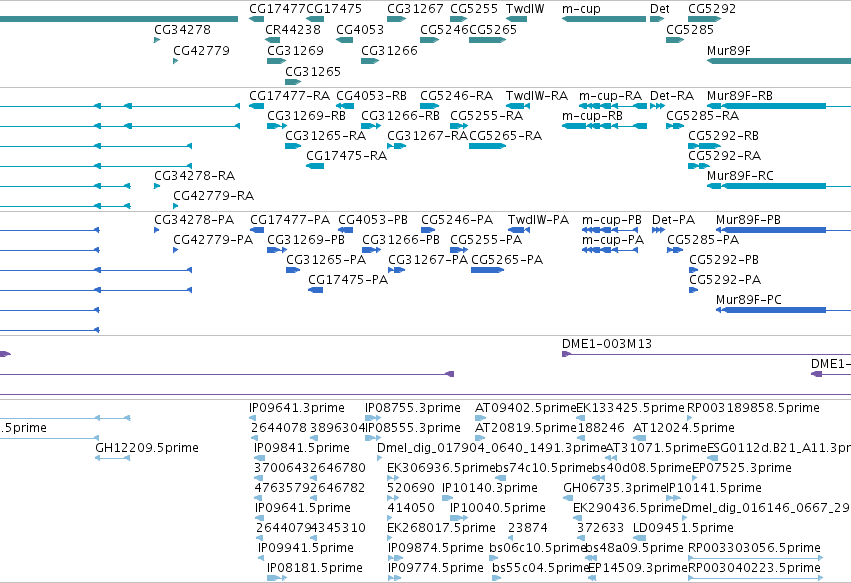Click the CR44238 gene label
The width and height of the screenshot is (851, 583).
[293, 30]
